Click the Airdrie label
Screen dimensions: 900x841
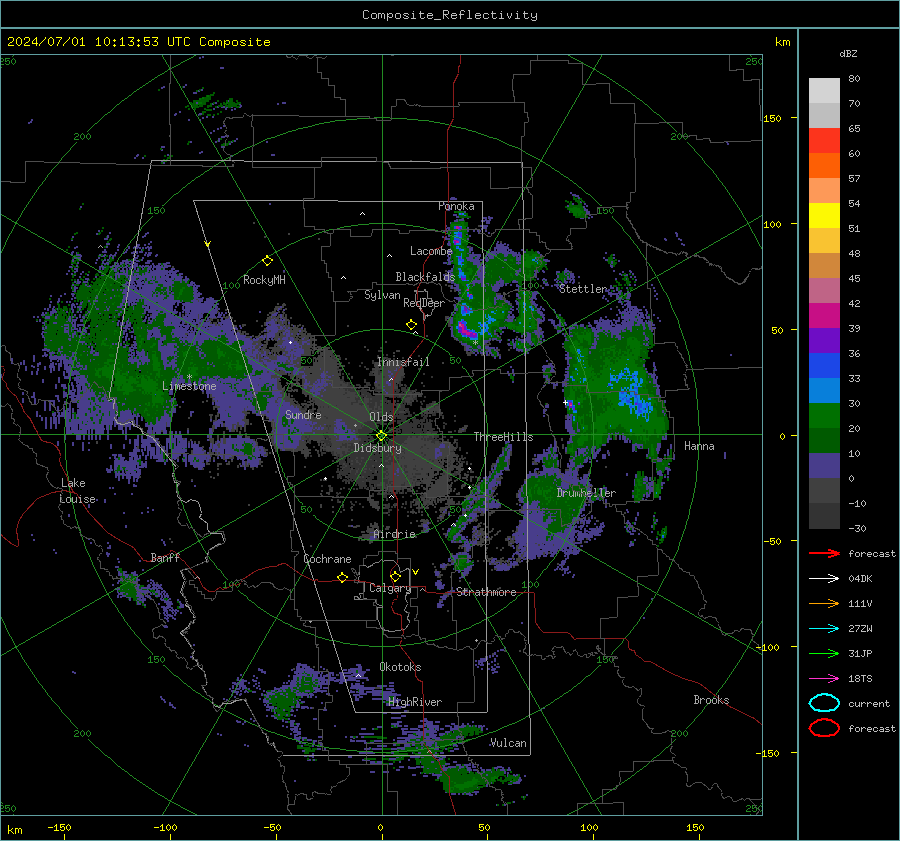[x=394, y=534]
